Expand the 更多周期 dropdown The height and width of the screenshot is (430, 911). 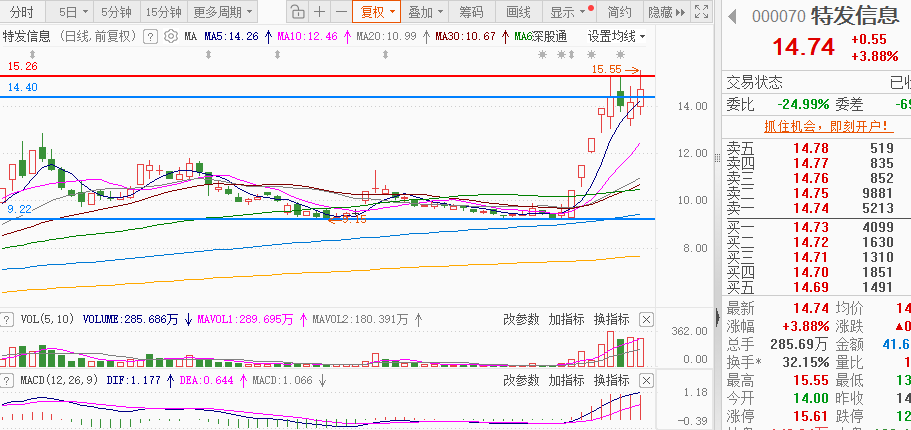[223, 12]
